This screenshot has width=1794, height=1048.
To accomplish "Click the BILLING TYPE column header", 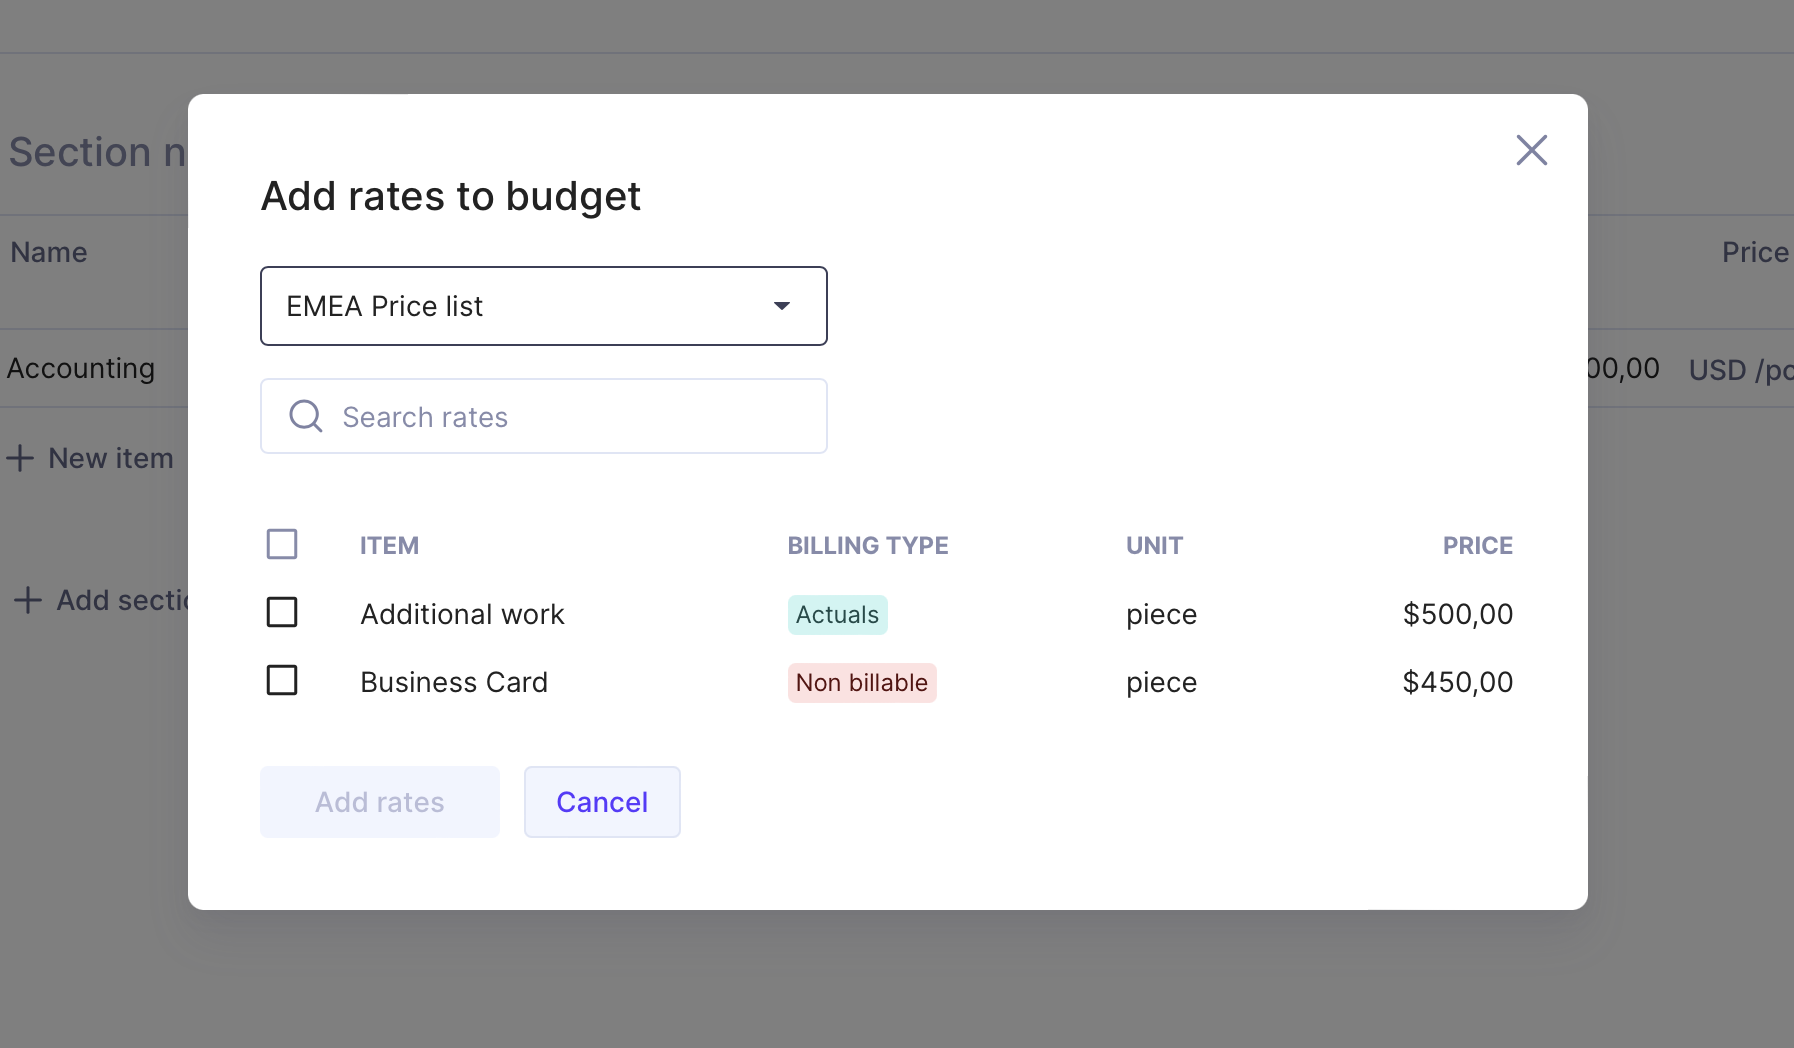I will (x=868, y=546).
